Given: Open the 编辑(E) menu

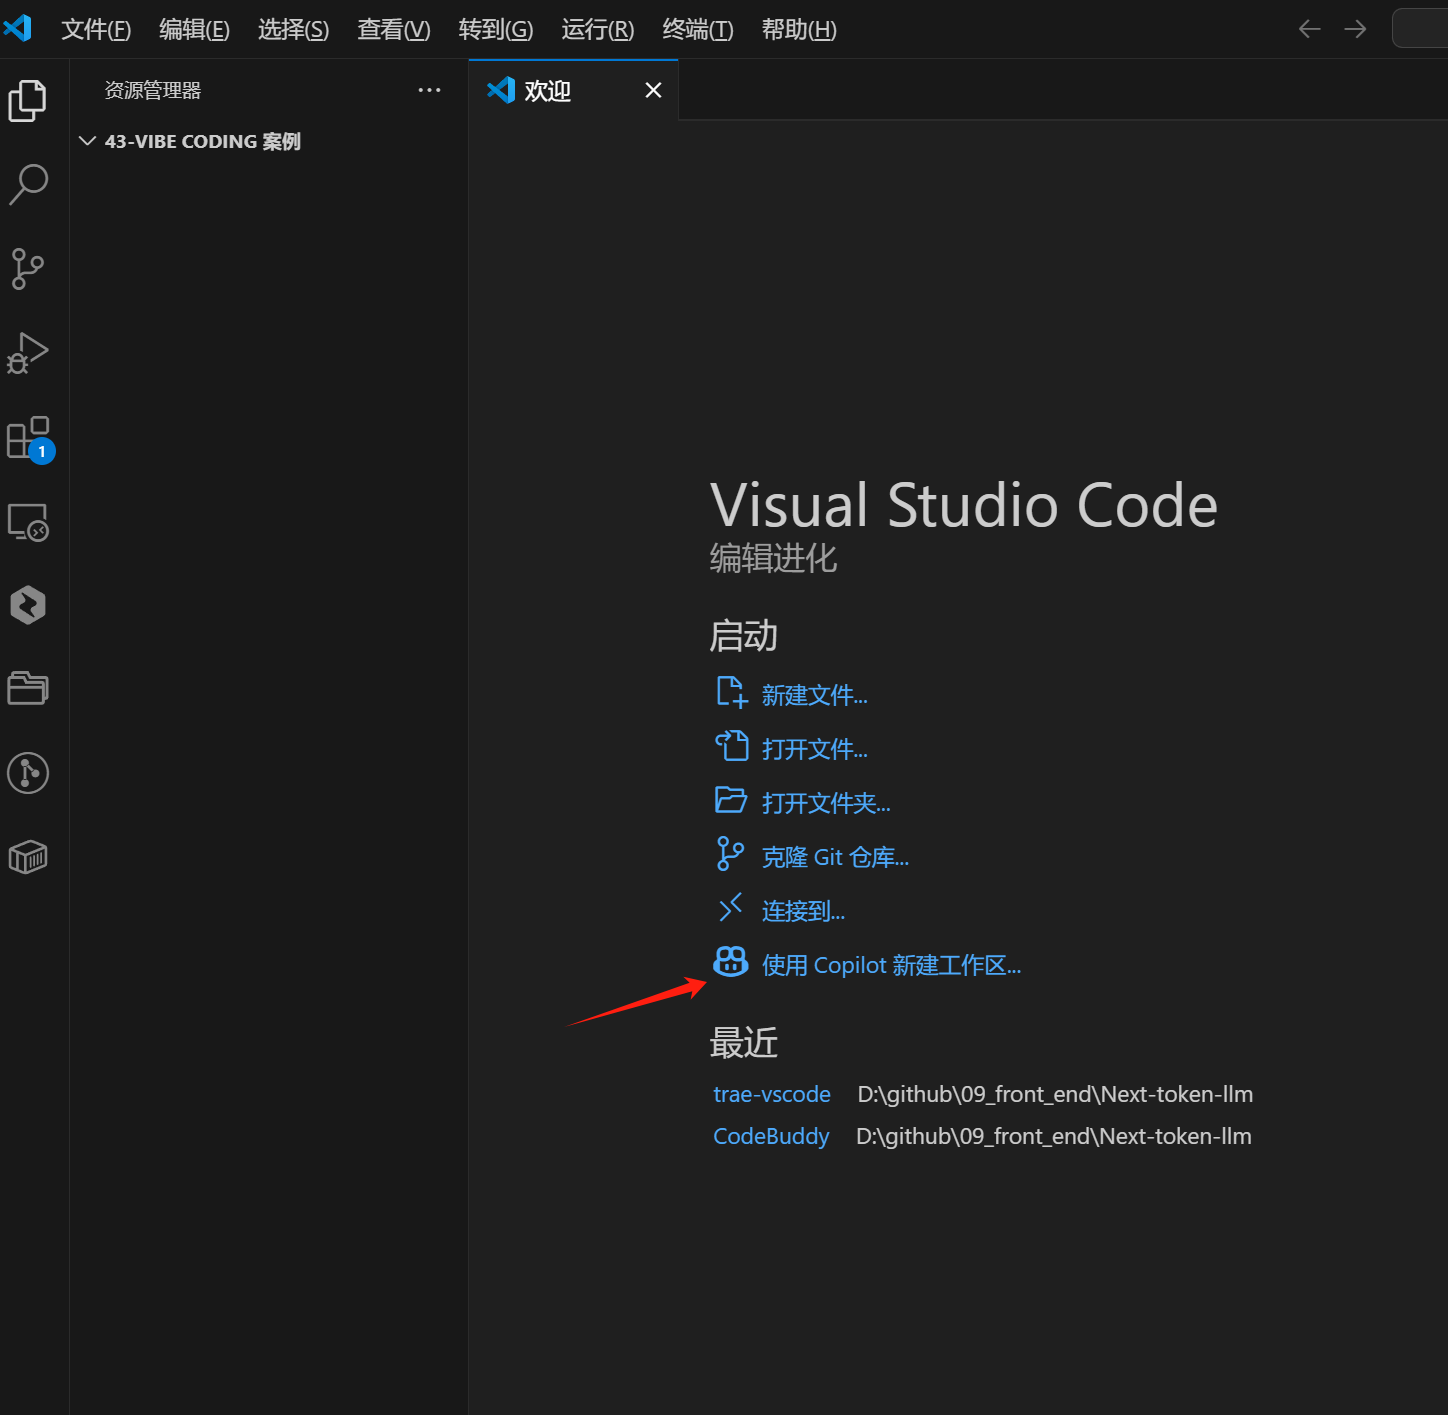Looking at the screenshot, I should click(x=194, y=30).
